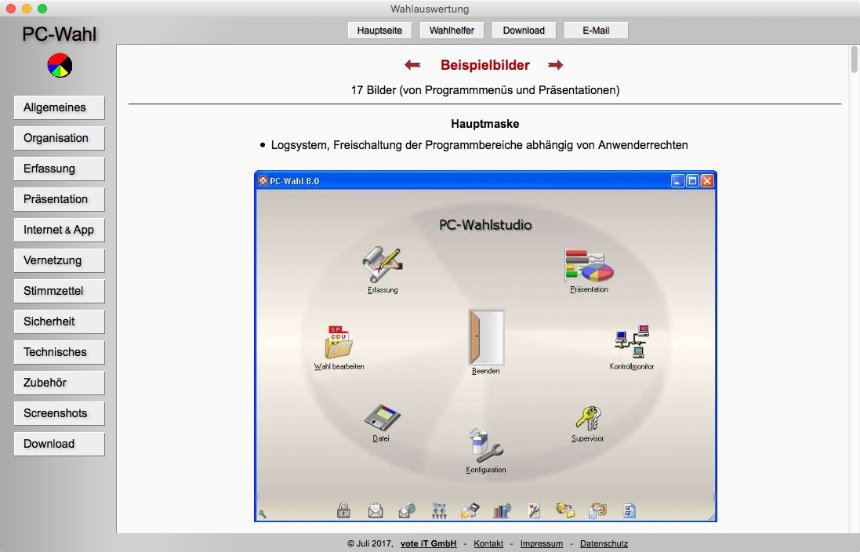The height and width of the screenshot is (552, 860).
Task: Open the Datenschutz footer link
Action: tap(604, 543)
